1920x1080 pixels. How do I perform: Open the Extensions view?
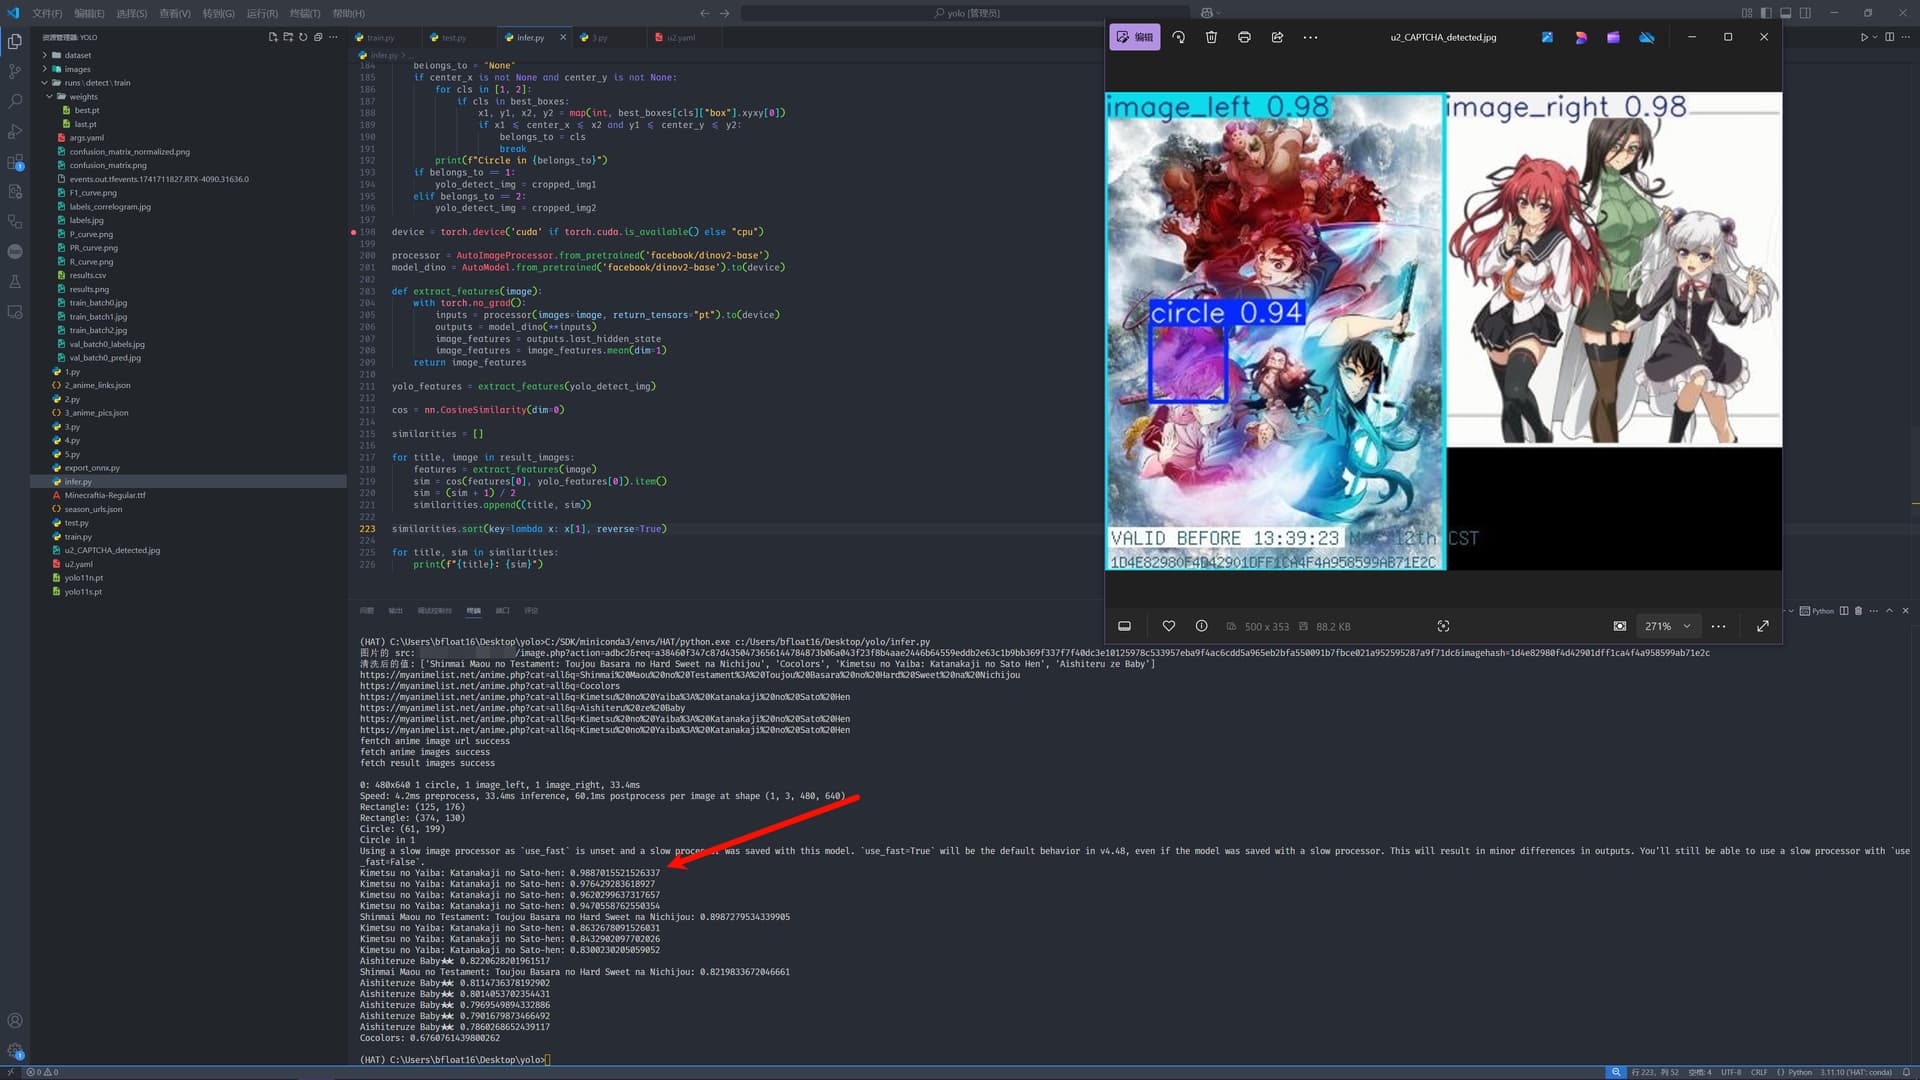15,162
